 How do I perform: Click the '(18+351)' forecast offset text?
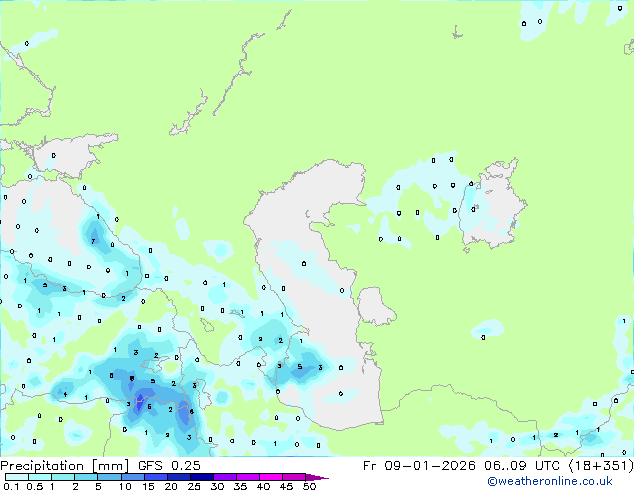tap(601, 466)
